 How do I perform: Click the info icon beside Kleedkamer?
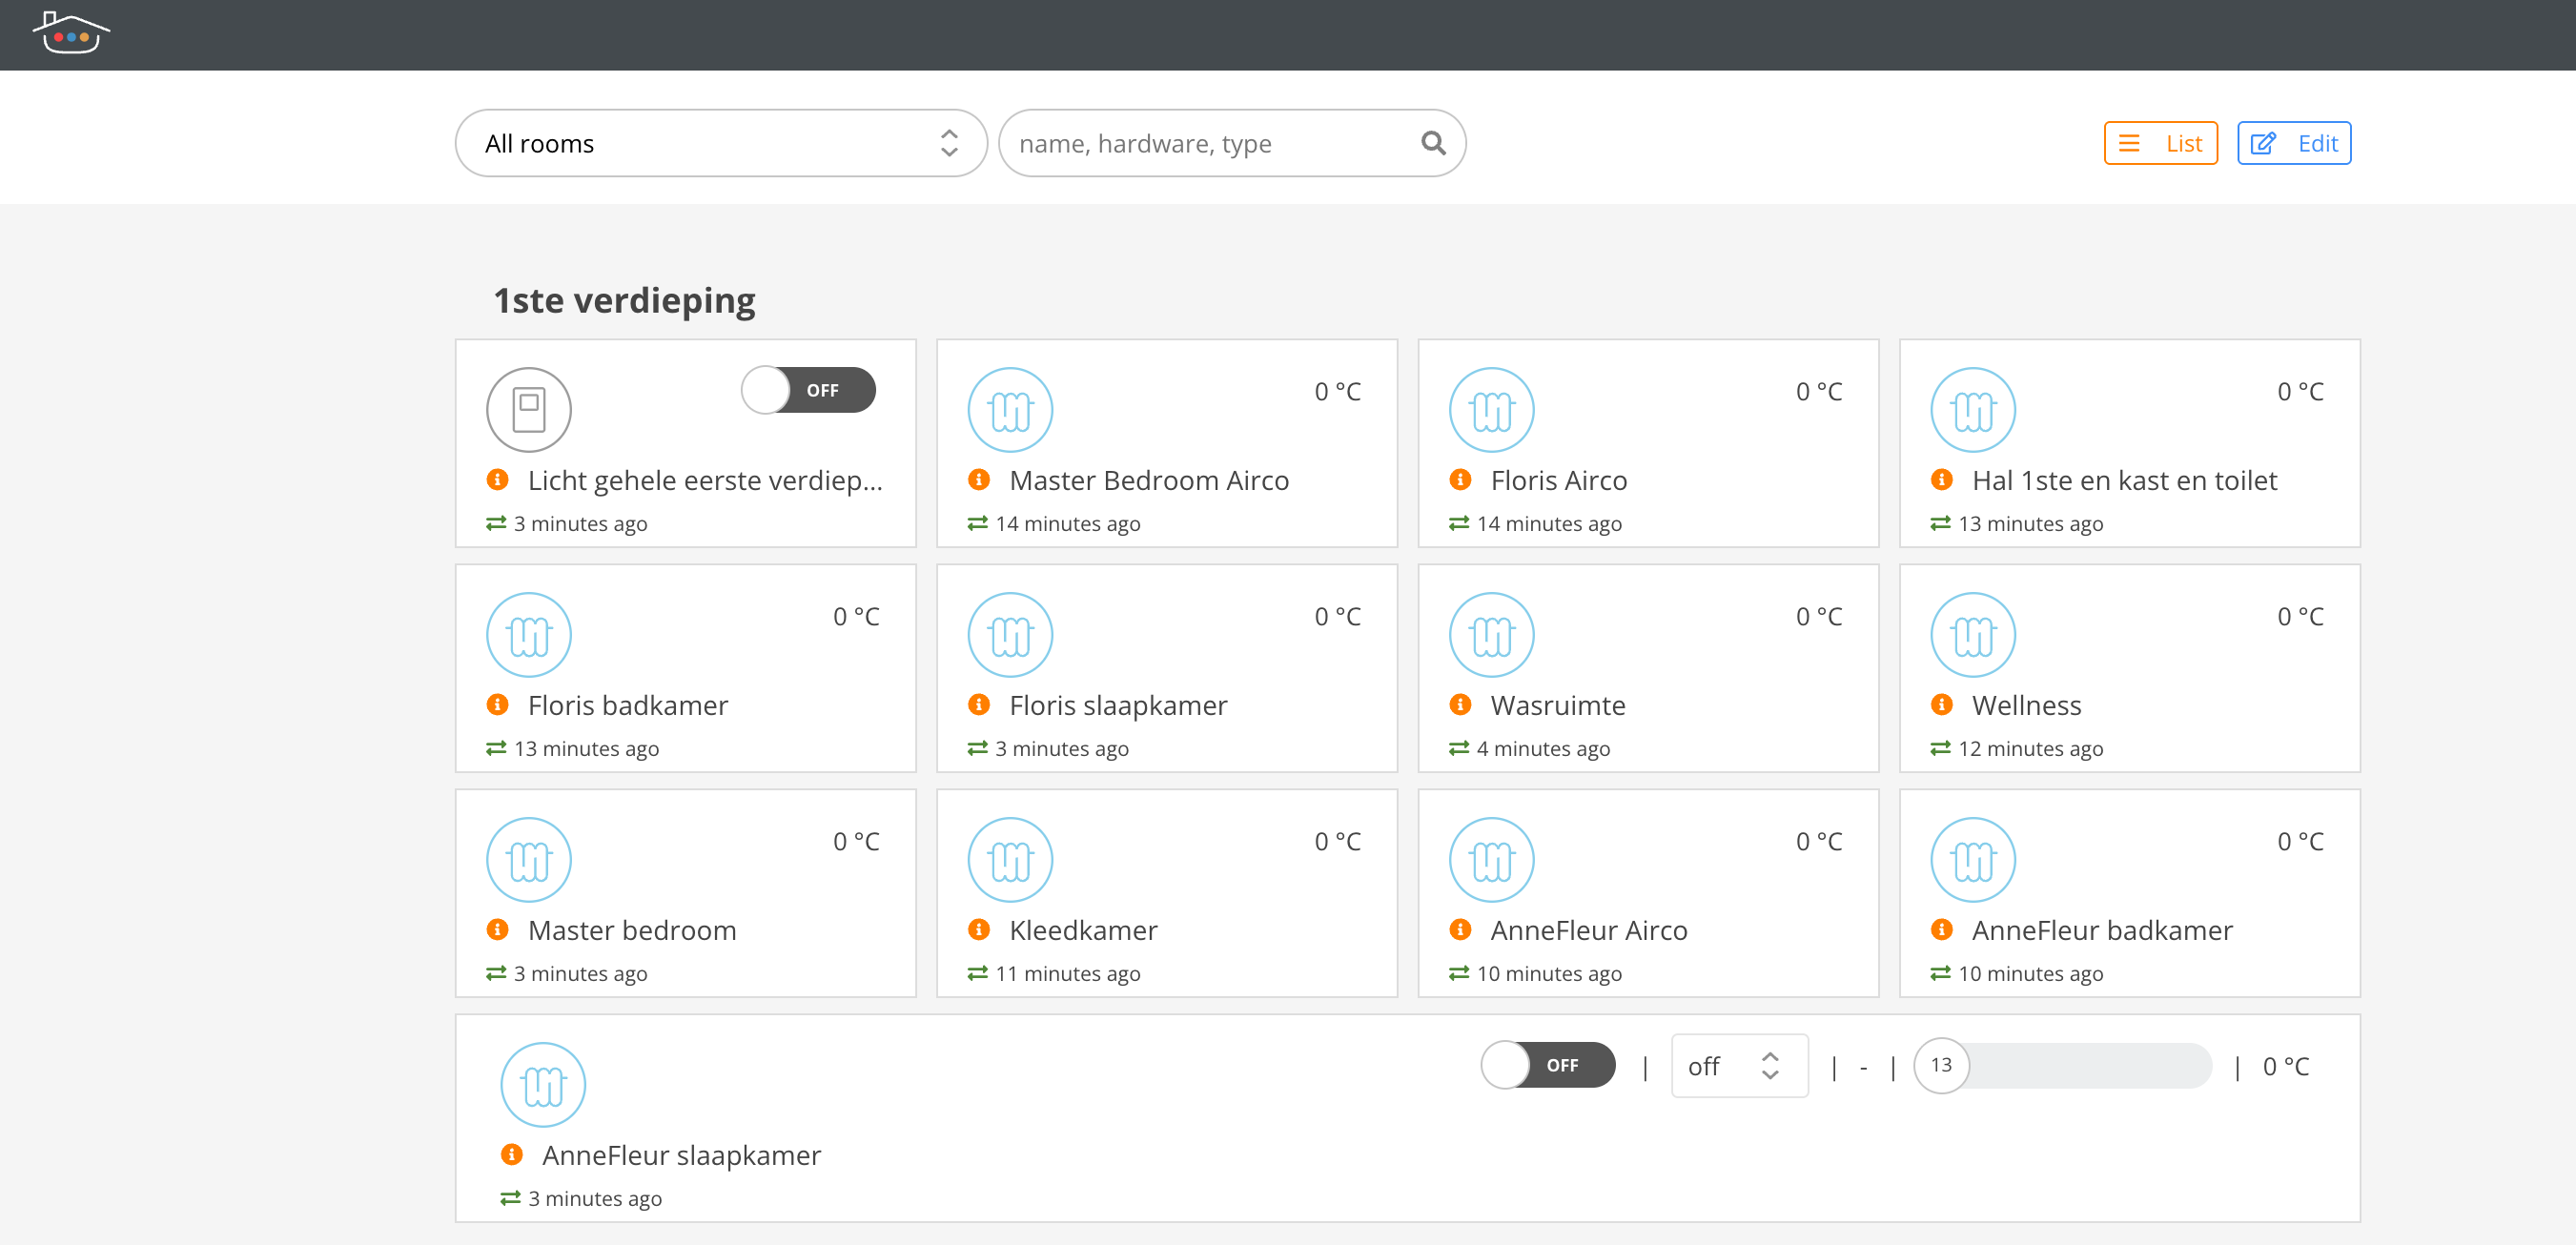tap(978, 930)
